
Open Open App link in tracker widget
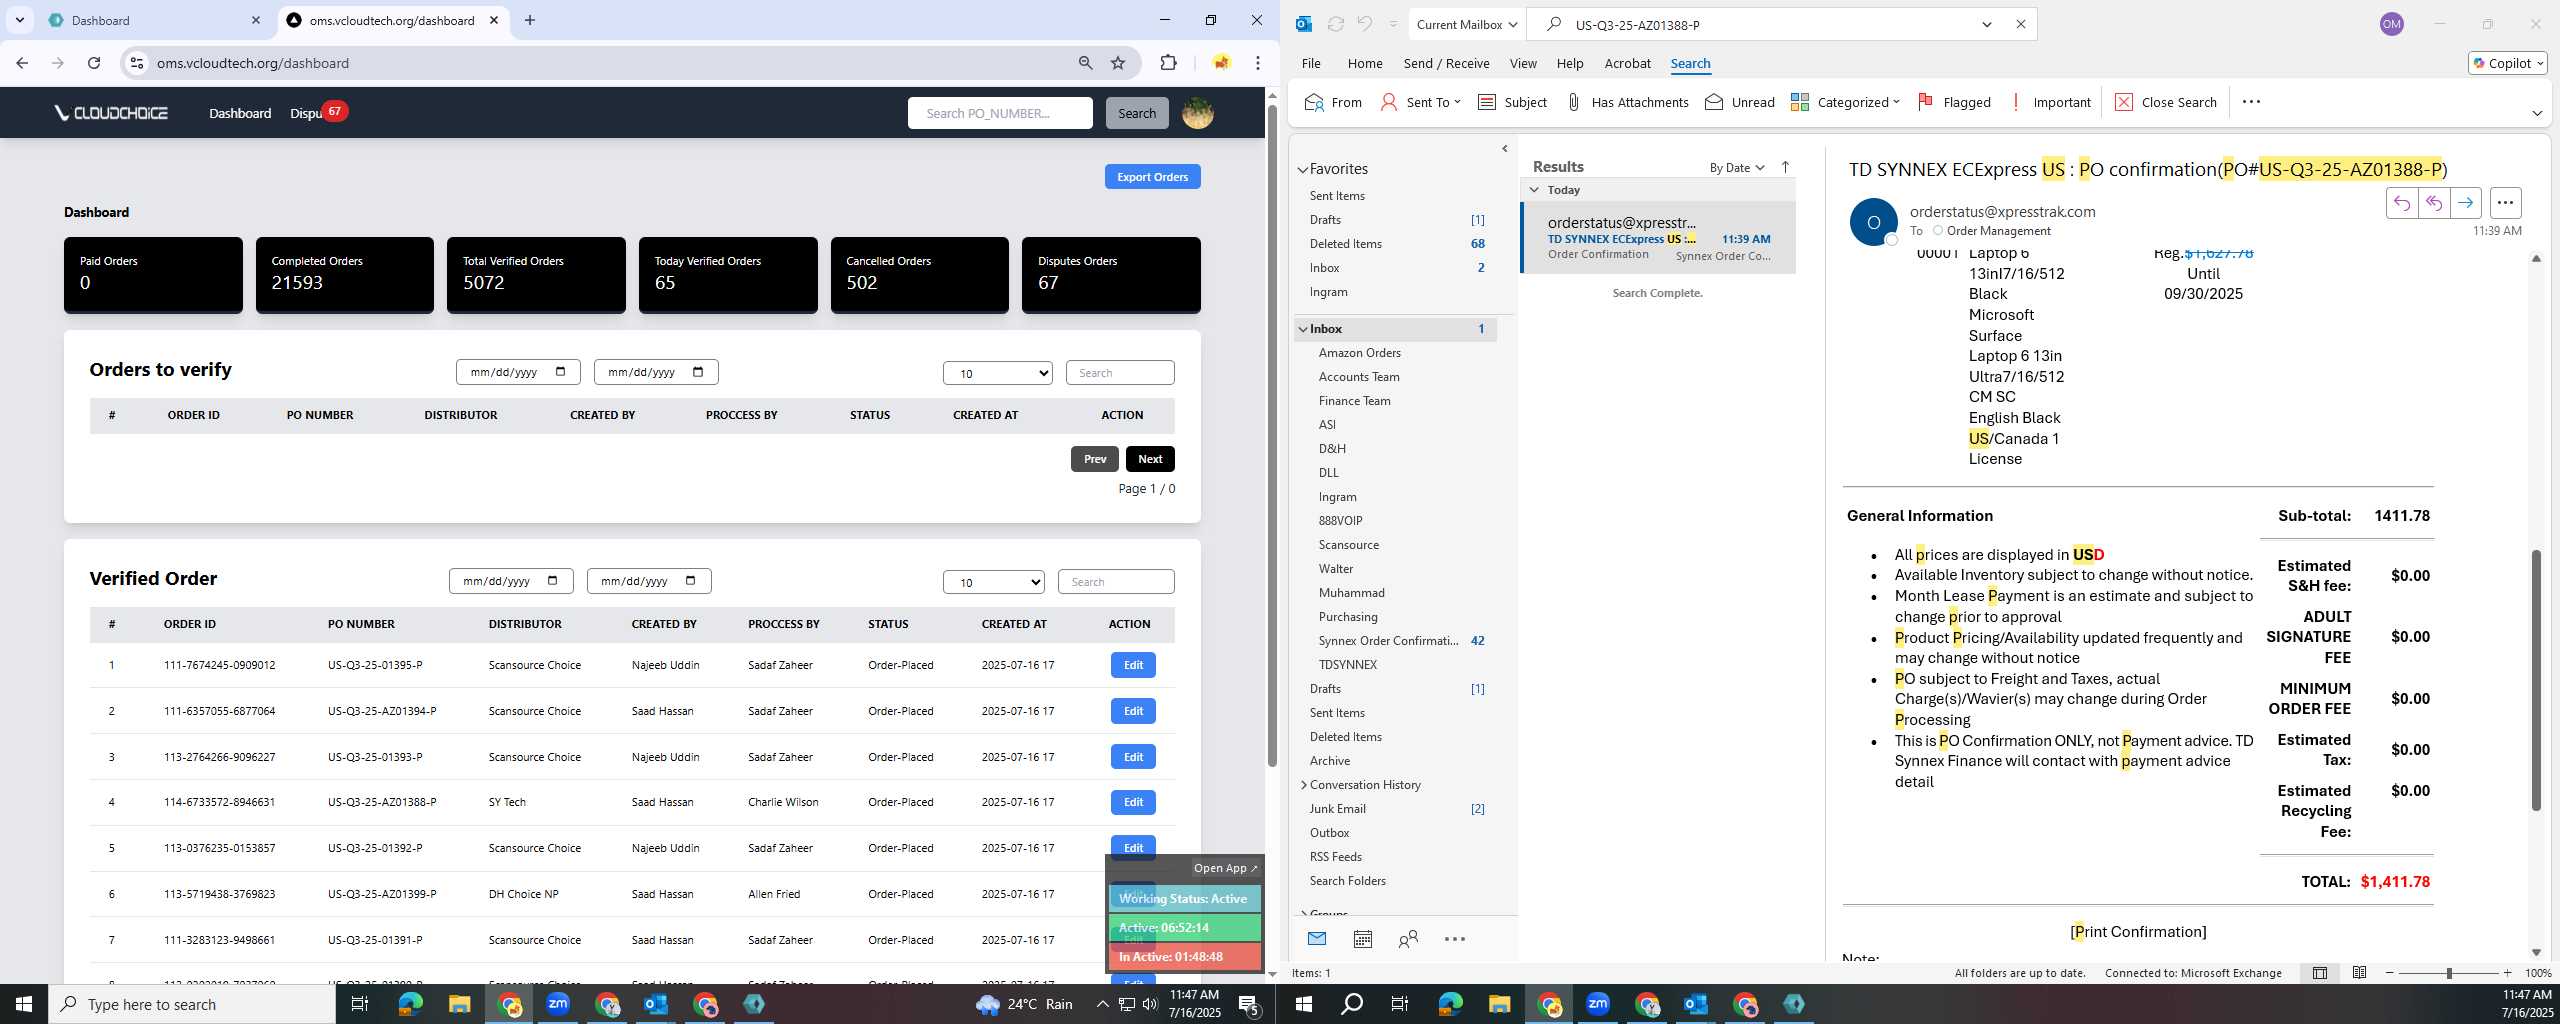(1225, 868)
